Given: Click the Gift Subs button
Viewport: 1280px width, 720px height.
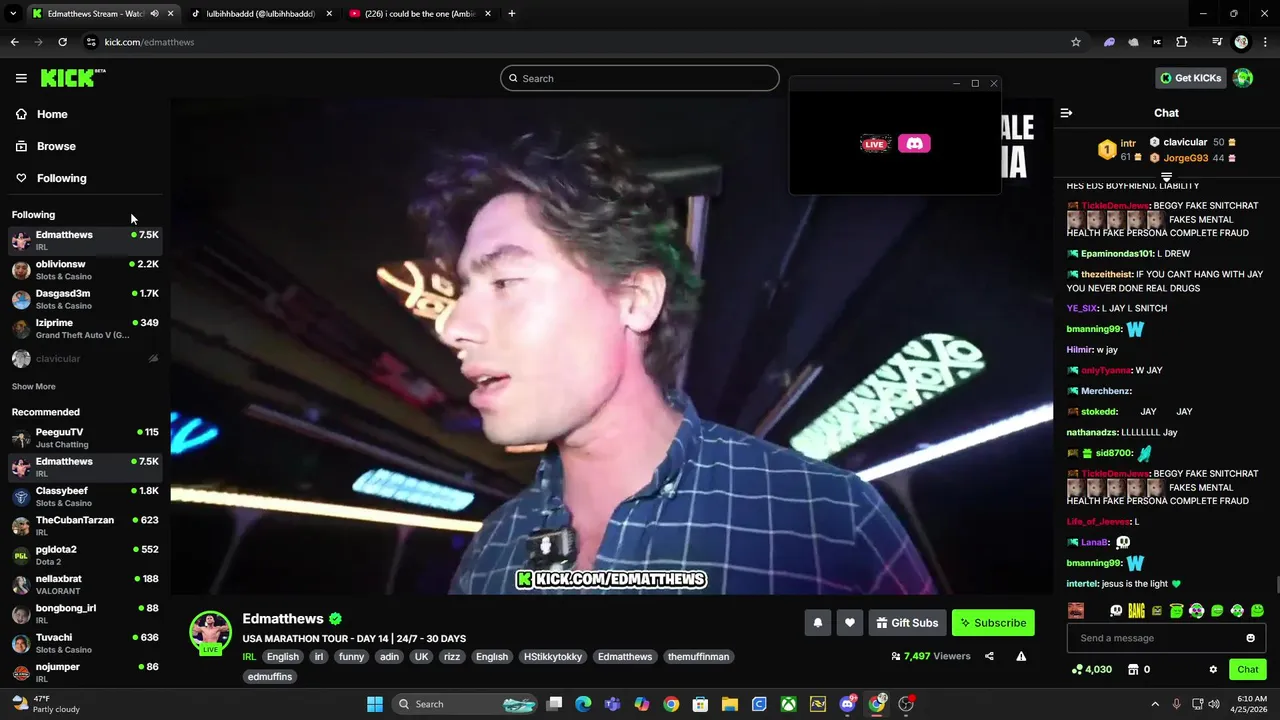Looking at the screenshot, I should coord(907,623).
